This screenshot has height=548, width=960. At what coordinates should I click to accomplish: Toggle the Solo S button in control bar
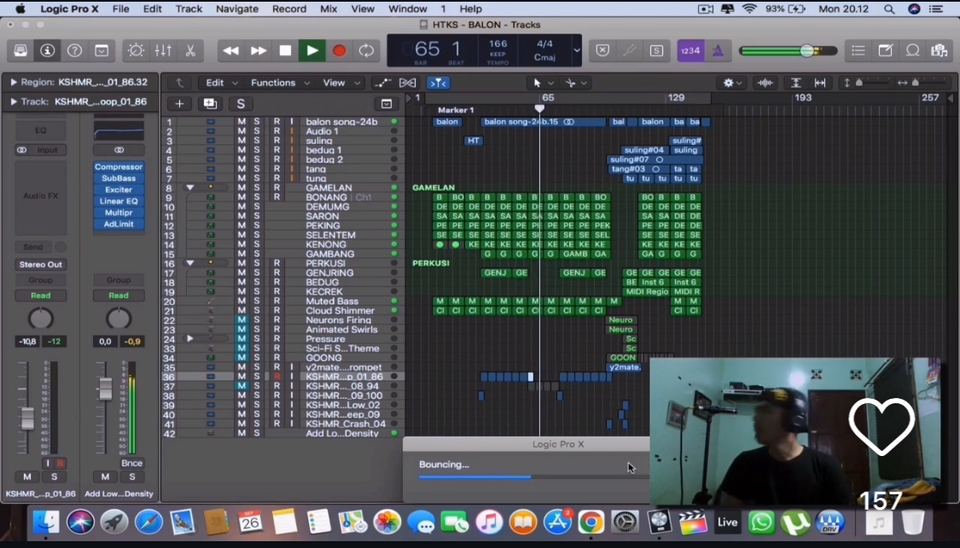coord(656,50)
